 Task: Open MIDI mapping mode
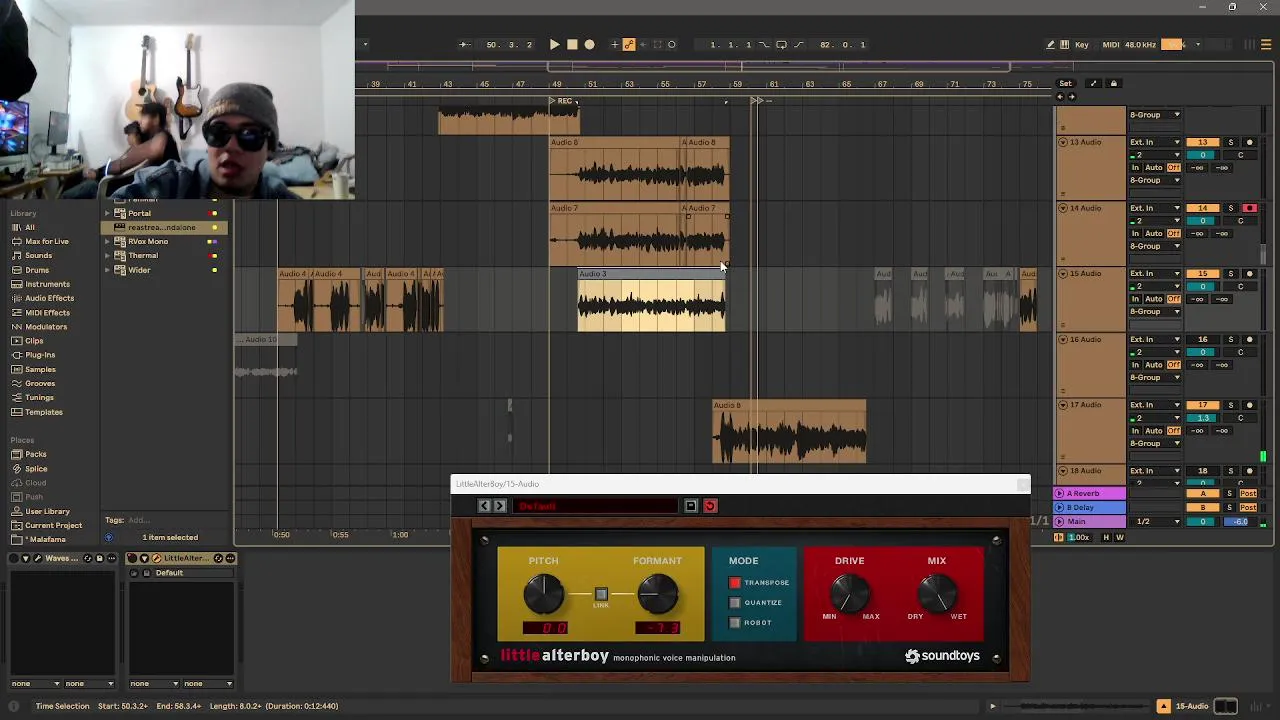tap(1110, 44)
